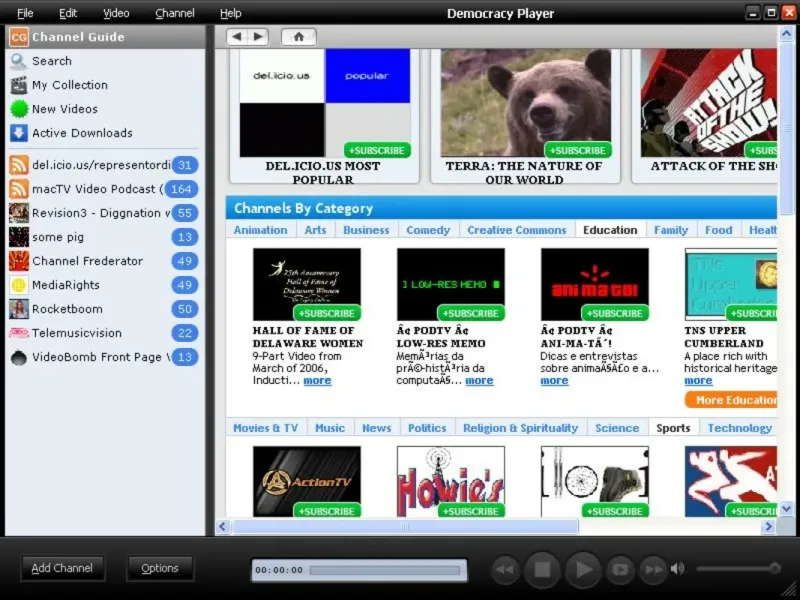
Task: Select the News category tab
Action: click(x=377, y=428)
